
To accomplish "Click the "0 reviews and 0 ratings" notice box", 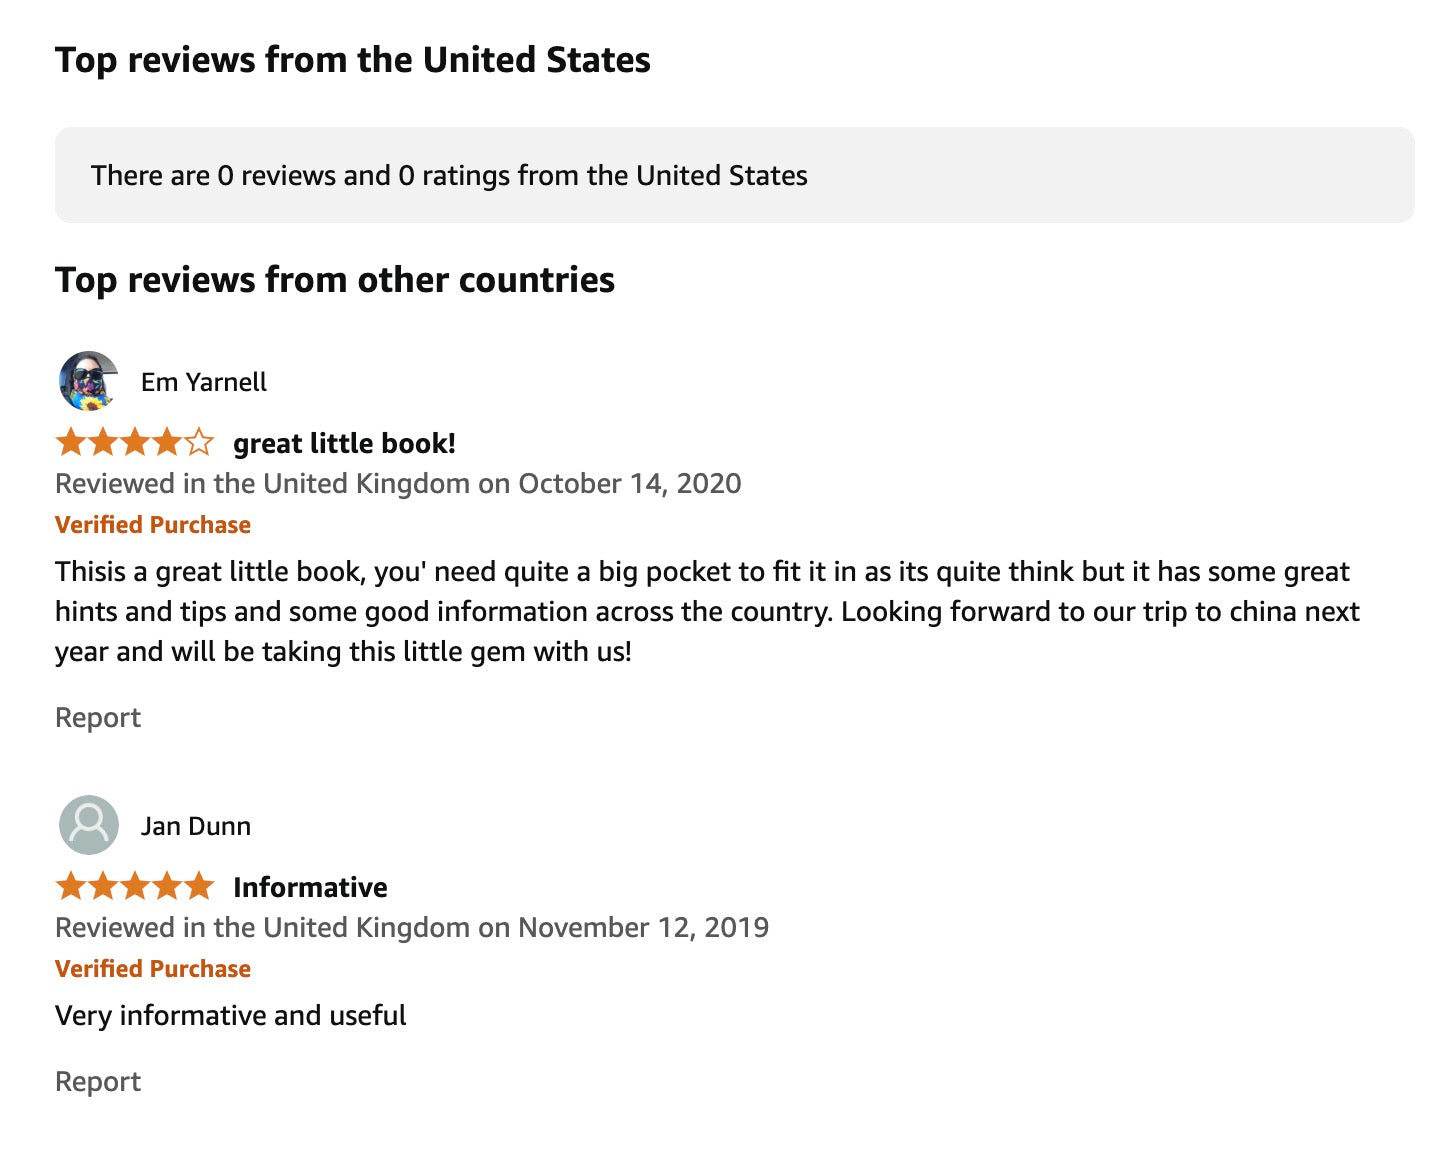I will (734, 175).
